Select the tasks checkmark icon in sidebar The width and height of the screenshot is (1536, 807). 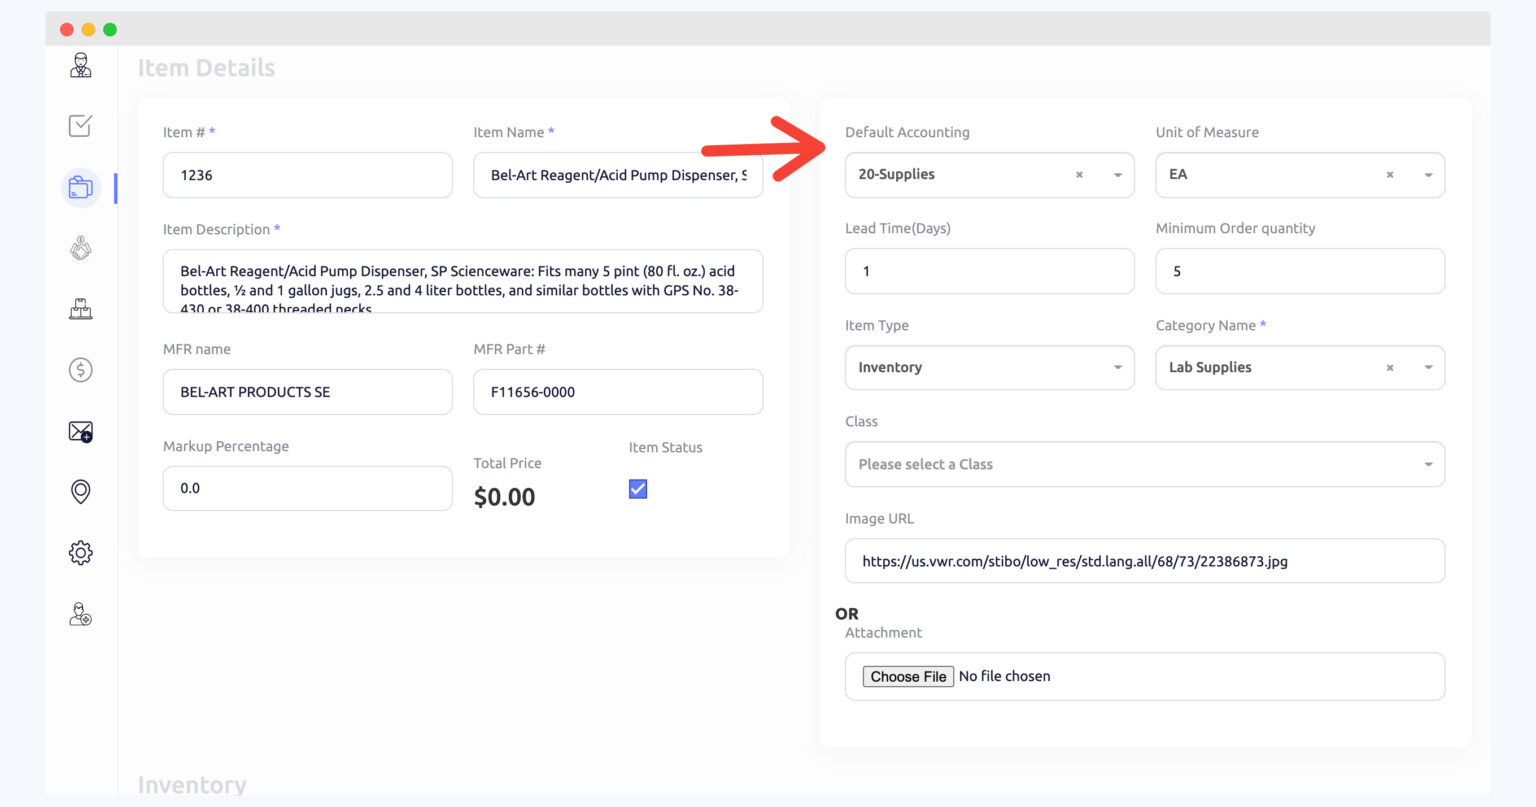click(x=80, y=126)
